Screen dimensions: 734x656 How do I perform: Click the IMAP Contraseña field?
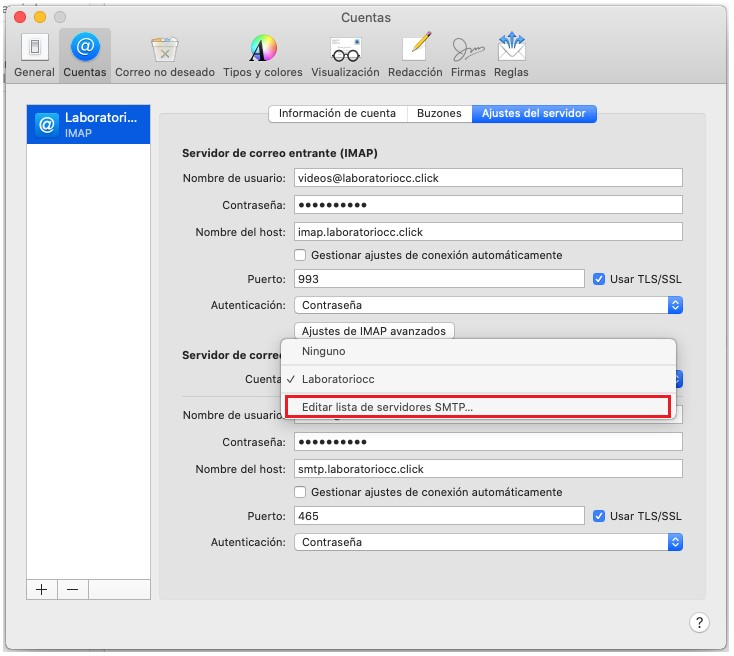click(488, 205)
